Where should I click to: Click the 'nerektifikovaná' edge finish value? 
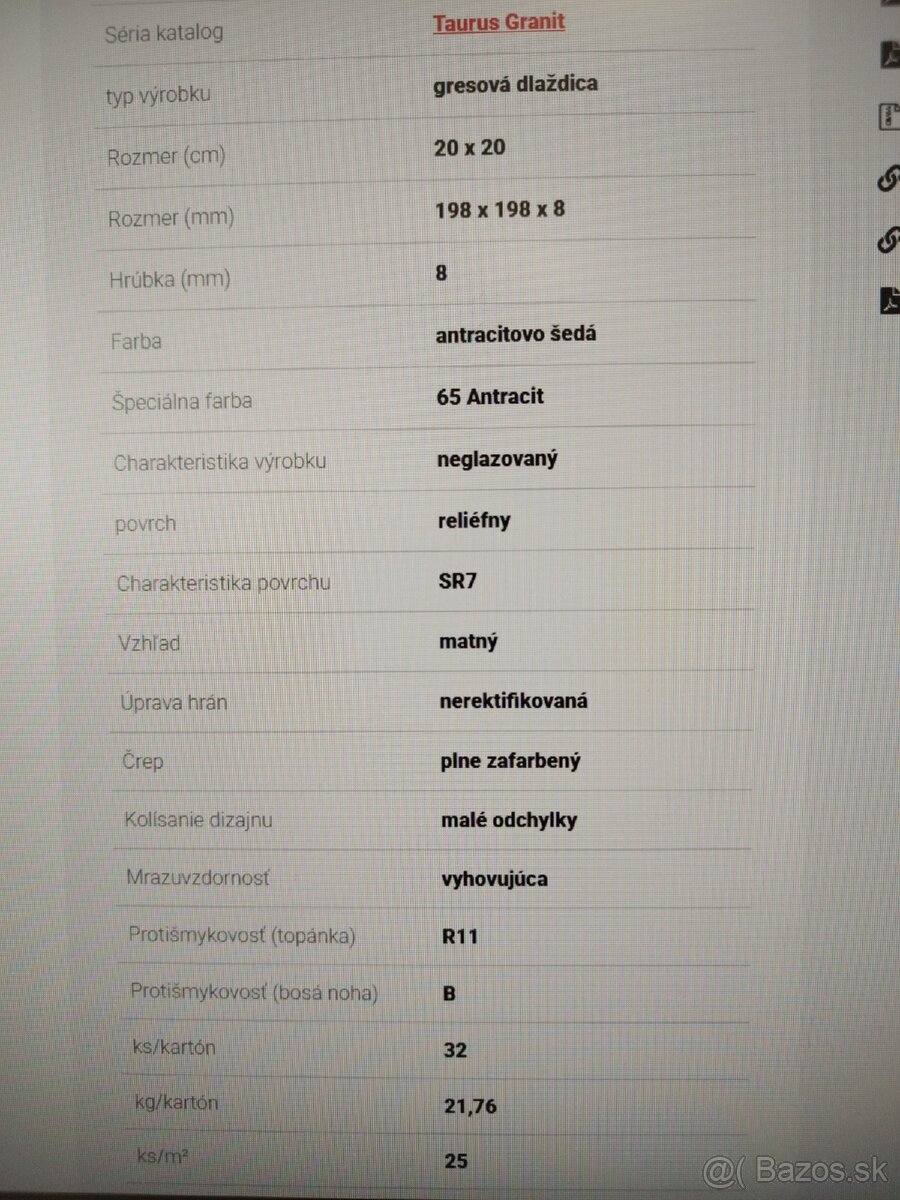click(513, 701)
